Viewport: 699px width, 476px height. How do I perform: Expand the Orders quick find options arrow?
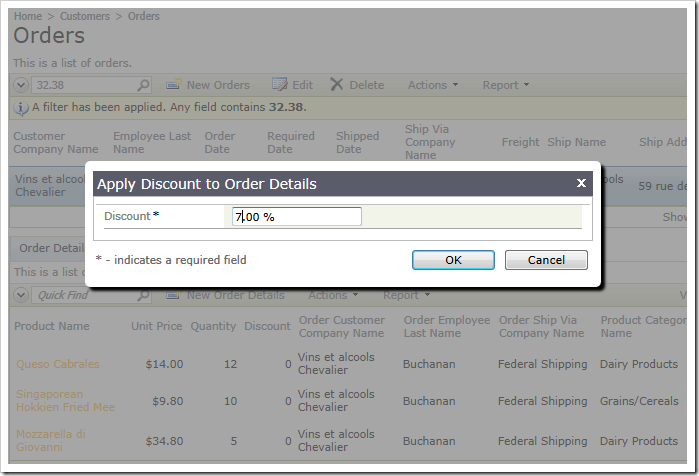[x=21, y=85]
